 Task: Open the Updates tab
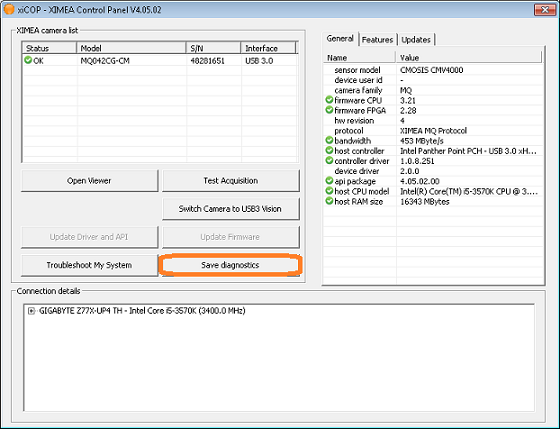pos(416,40)
